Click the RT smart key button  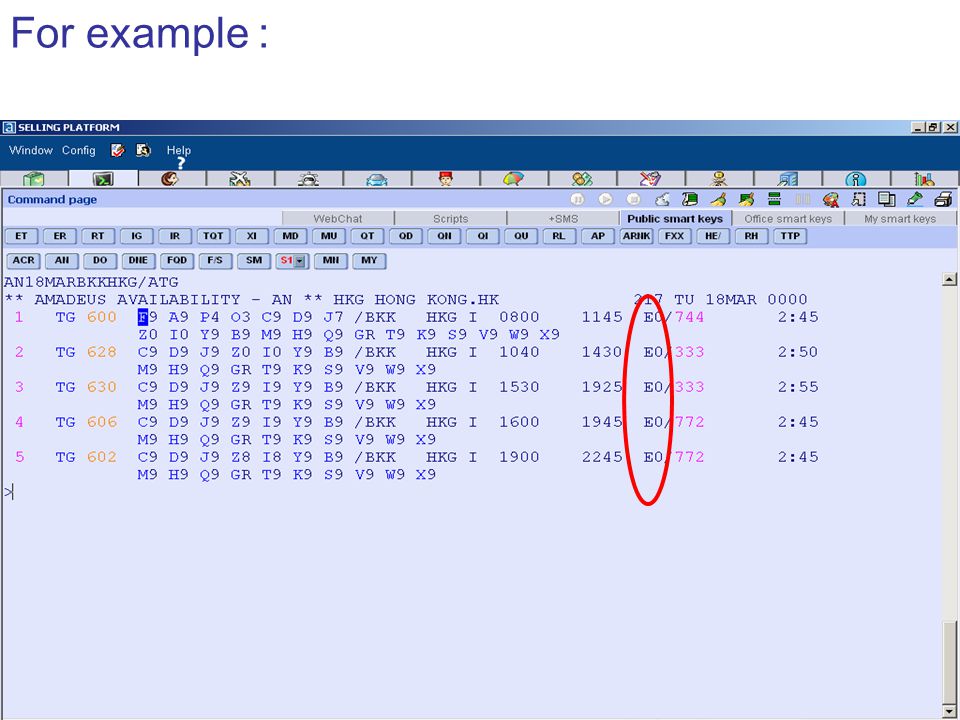pyautogui.click(x=98, y=236)
